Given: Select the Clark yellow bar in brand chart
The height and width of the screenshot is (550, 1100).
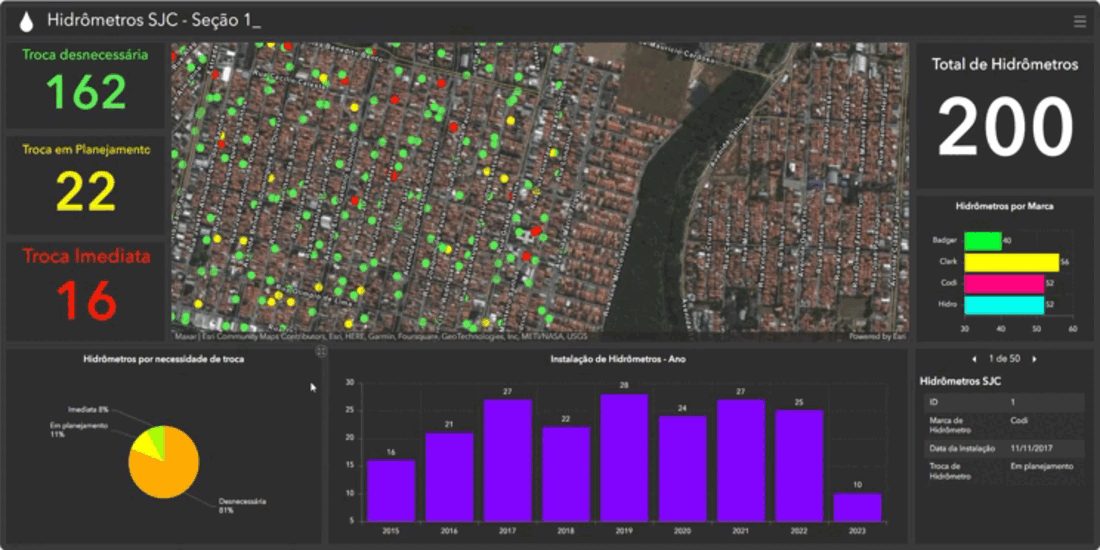Looking at the screenshot, I should 1011,262.
